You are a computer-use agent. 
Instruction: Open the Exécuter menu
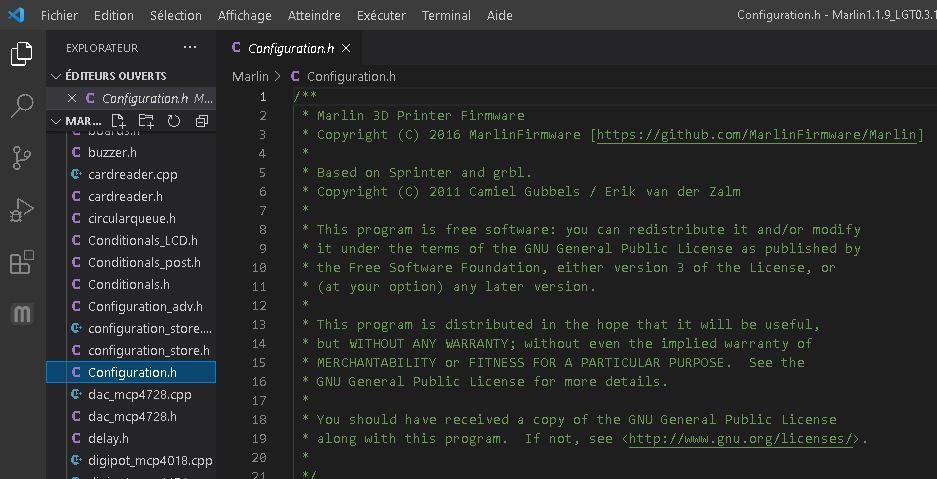click(x=381, y=16)
